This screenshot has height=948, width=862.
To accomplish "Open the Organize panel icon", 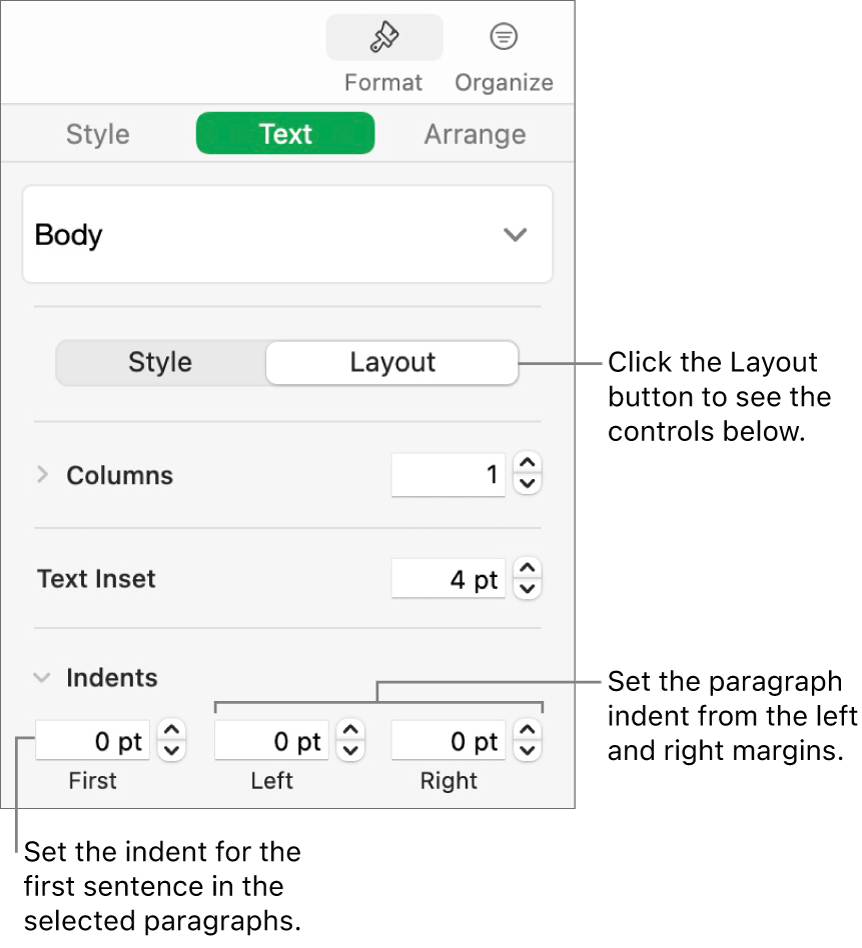I will click(x=503, y=36).
